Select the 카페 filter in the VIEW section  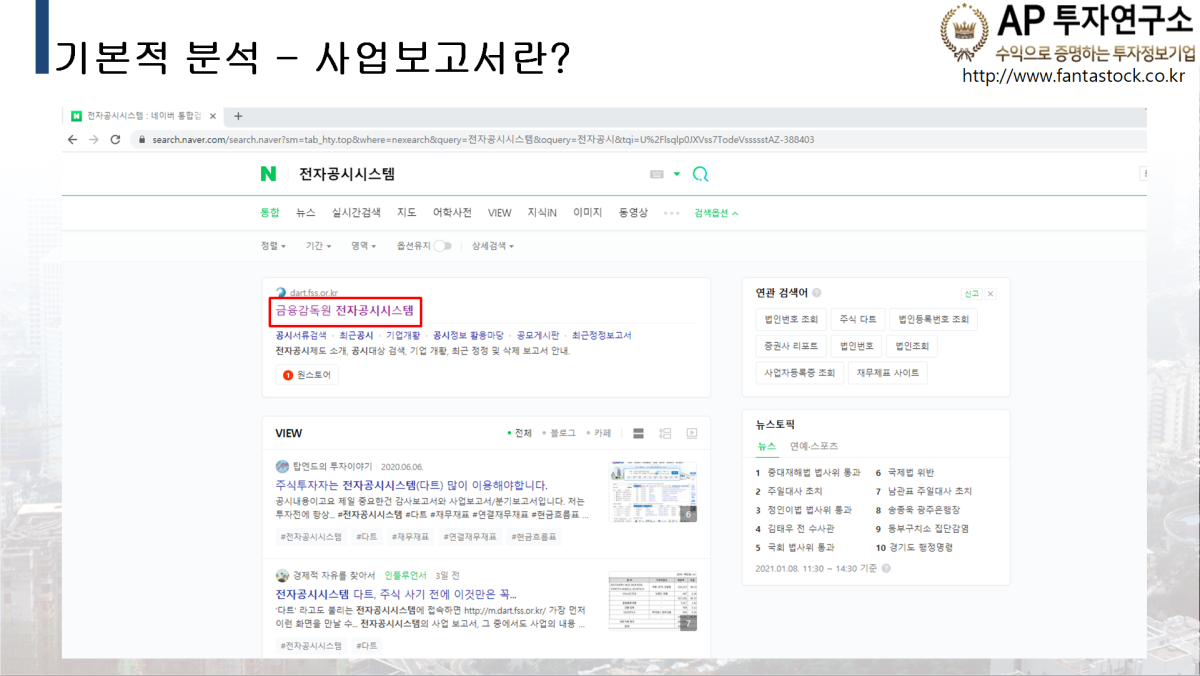pos(598,433)
